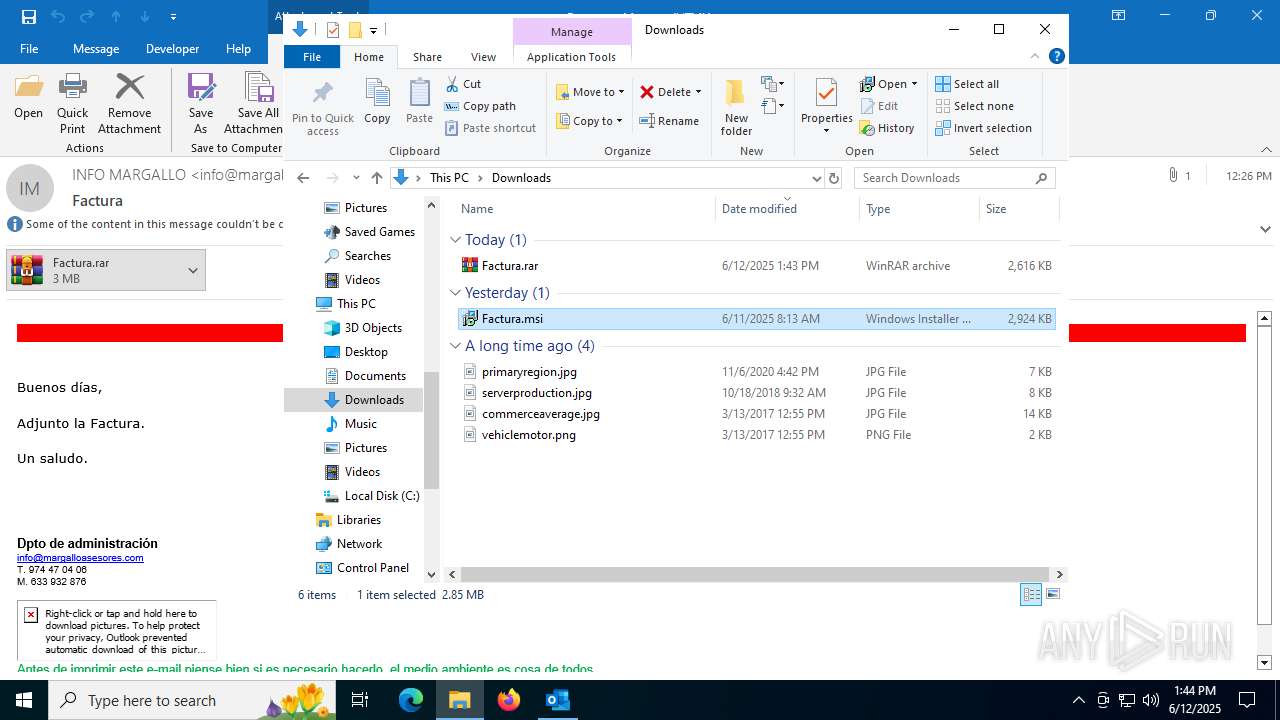
Task: Click the horizontal scrollbar of file list
Action: pos(755,575)
